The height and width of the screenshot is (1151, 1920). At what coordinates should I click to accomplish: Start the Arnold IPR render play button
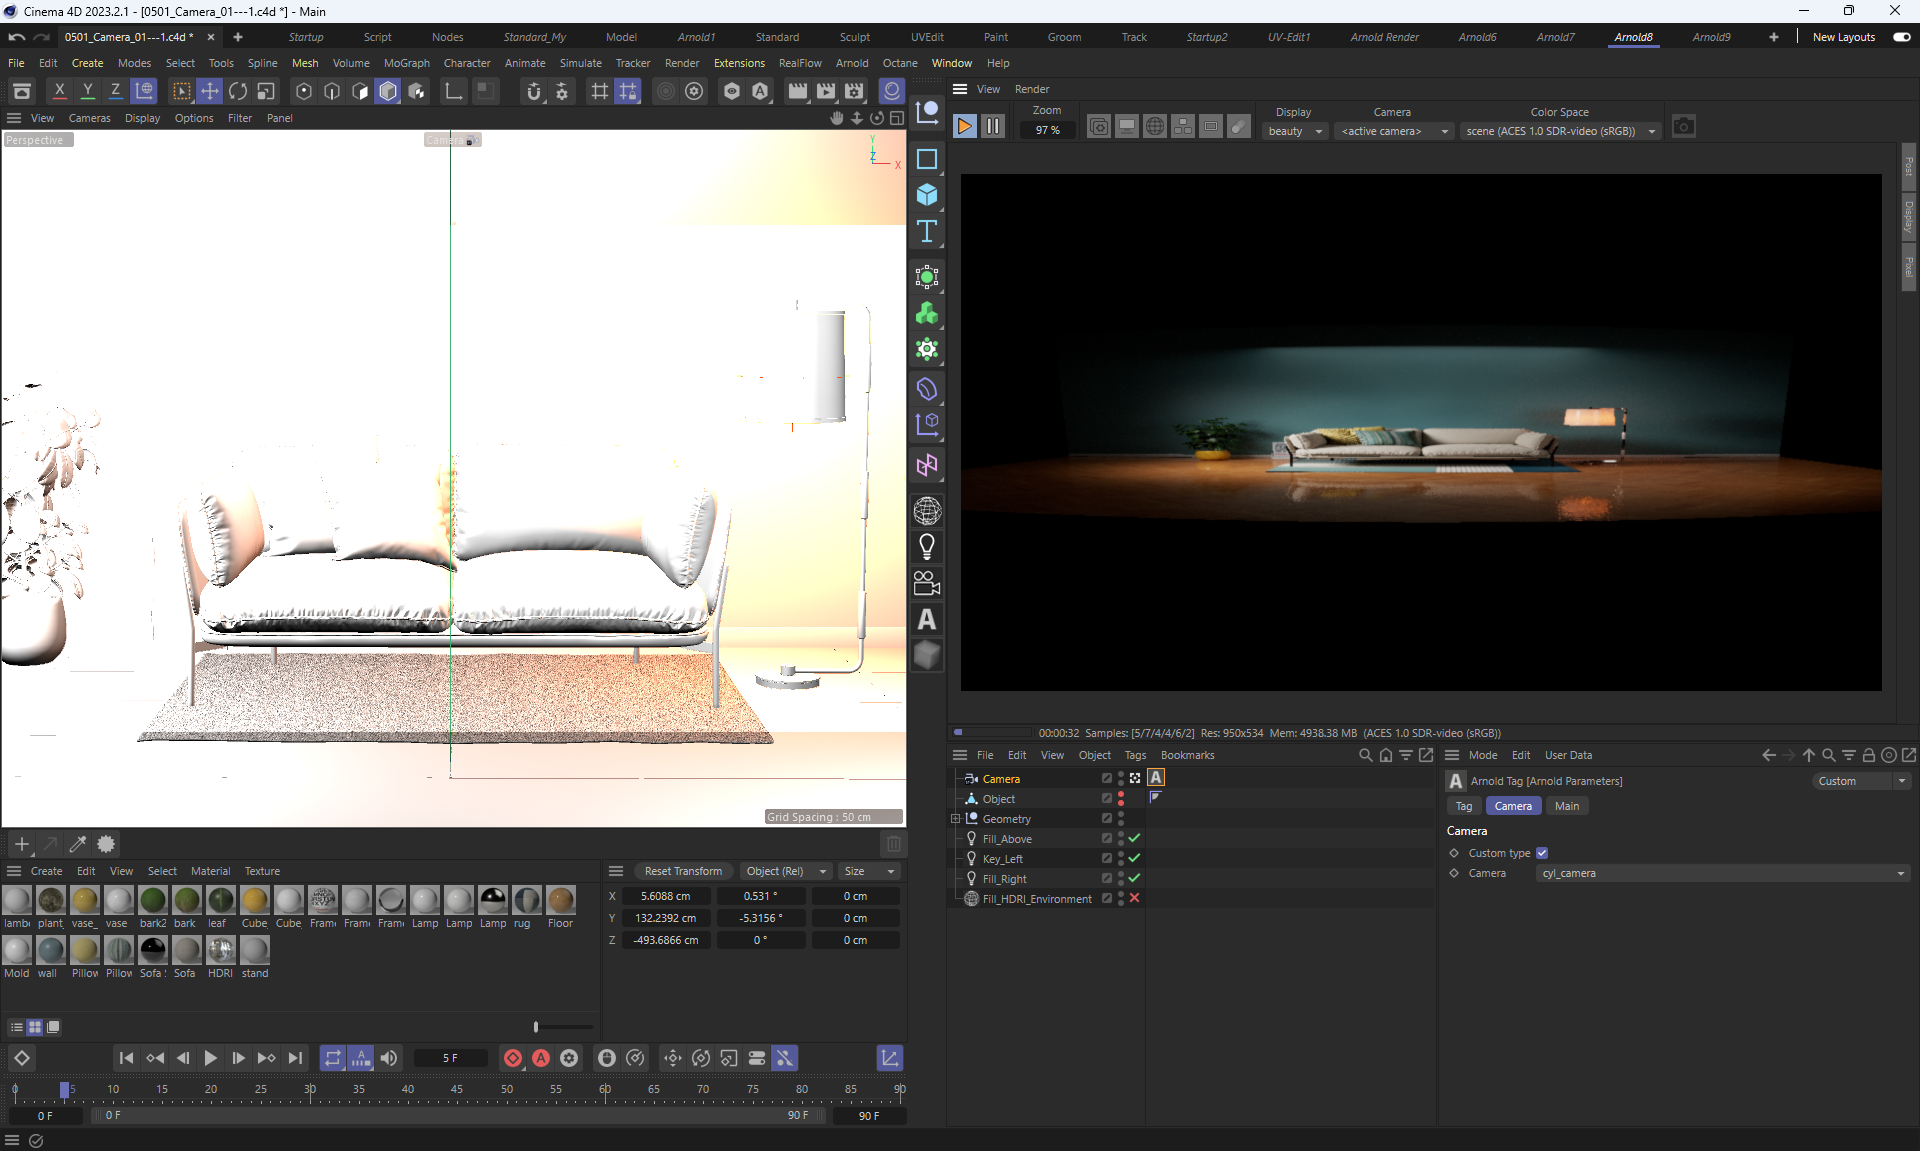click(964, 127)
